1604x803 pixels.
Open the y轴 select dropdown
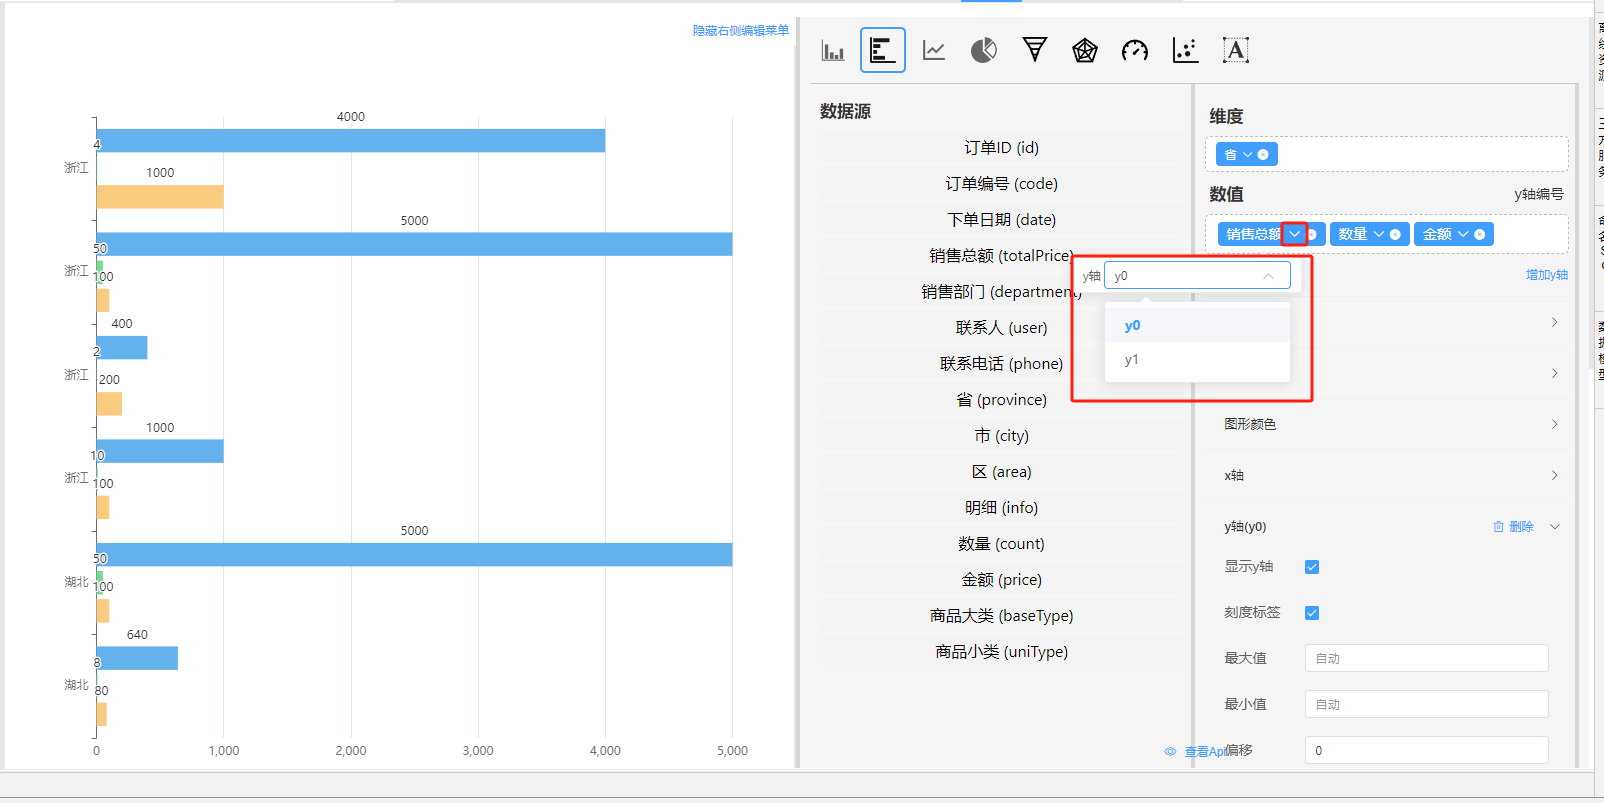[1196, 276]
